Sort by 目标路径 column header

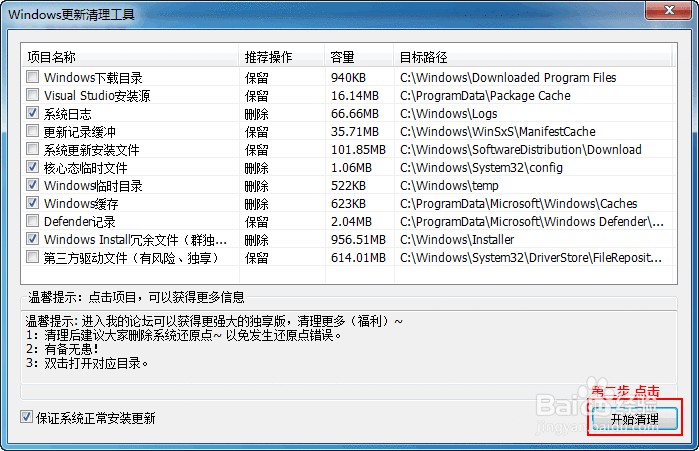[x=532, y=57]
